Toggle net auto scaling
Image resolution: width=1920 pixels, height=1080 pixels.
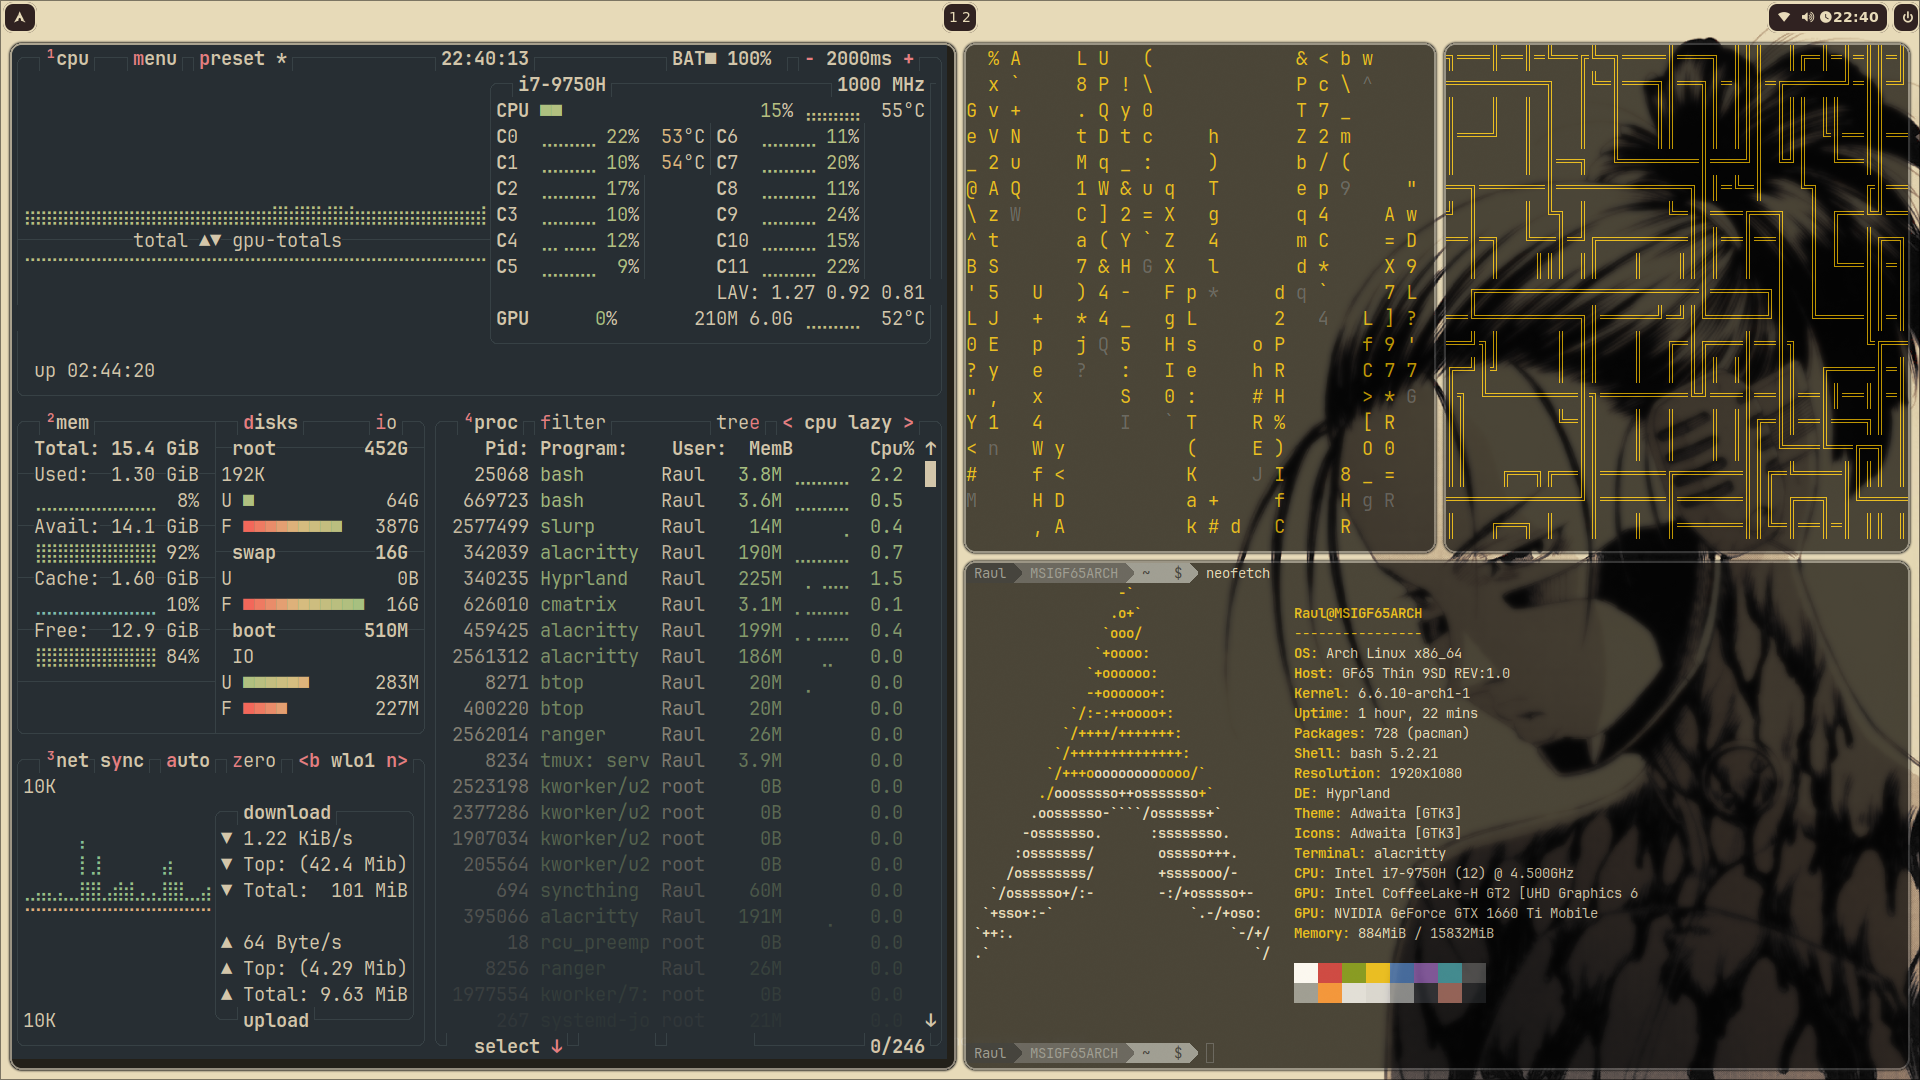[x=188, y=761]
